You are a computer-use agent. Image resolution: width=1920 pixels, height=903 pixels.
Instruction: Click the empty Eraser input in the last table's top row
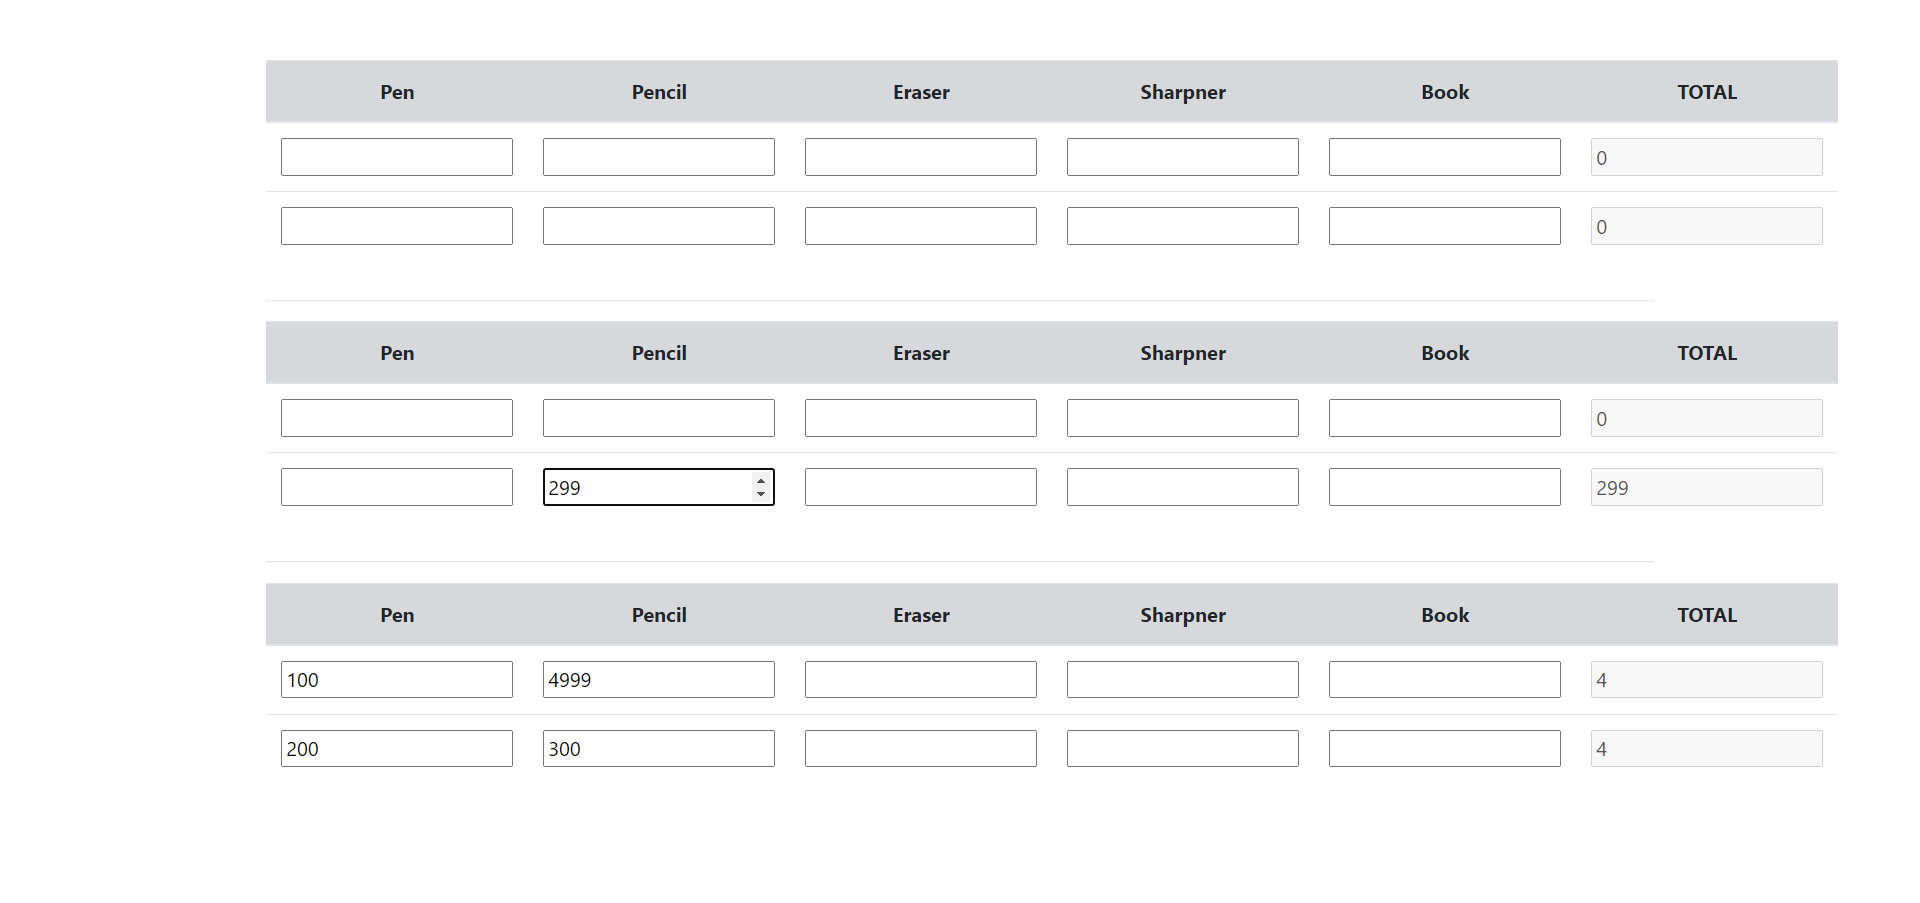(920, 679)
